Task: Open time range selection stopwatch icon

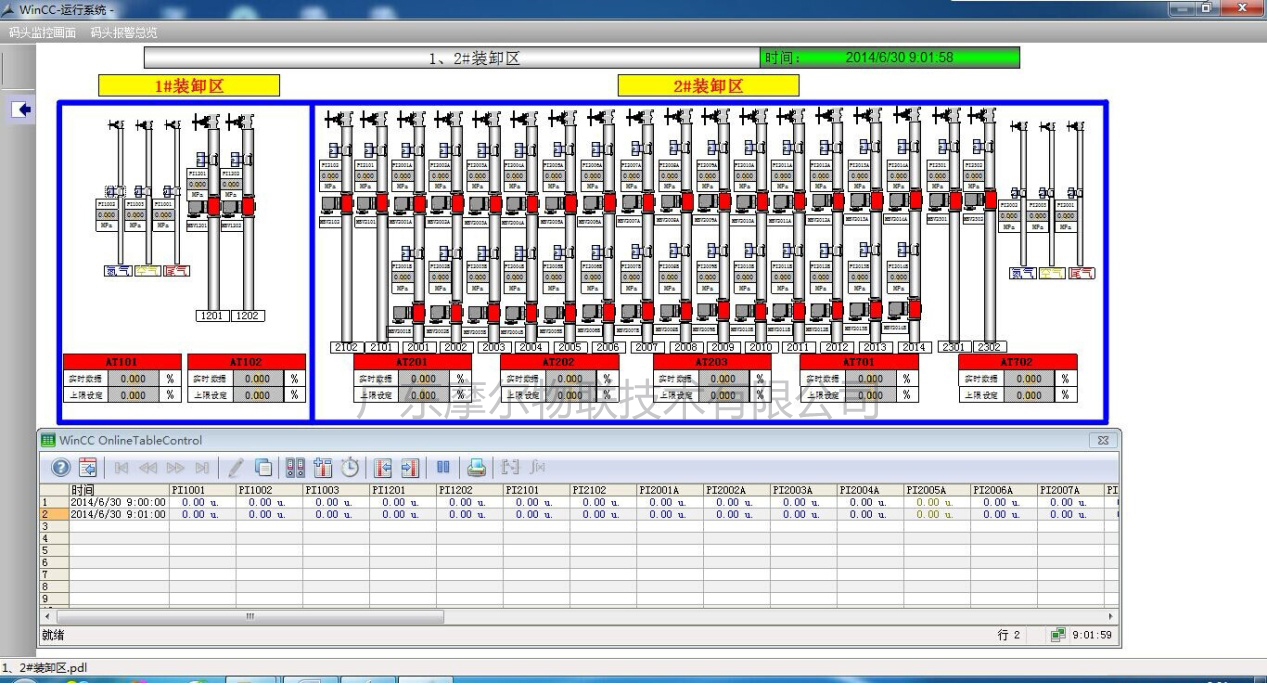Action: coord(349,467)
